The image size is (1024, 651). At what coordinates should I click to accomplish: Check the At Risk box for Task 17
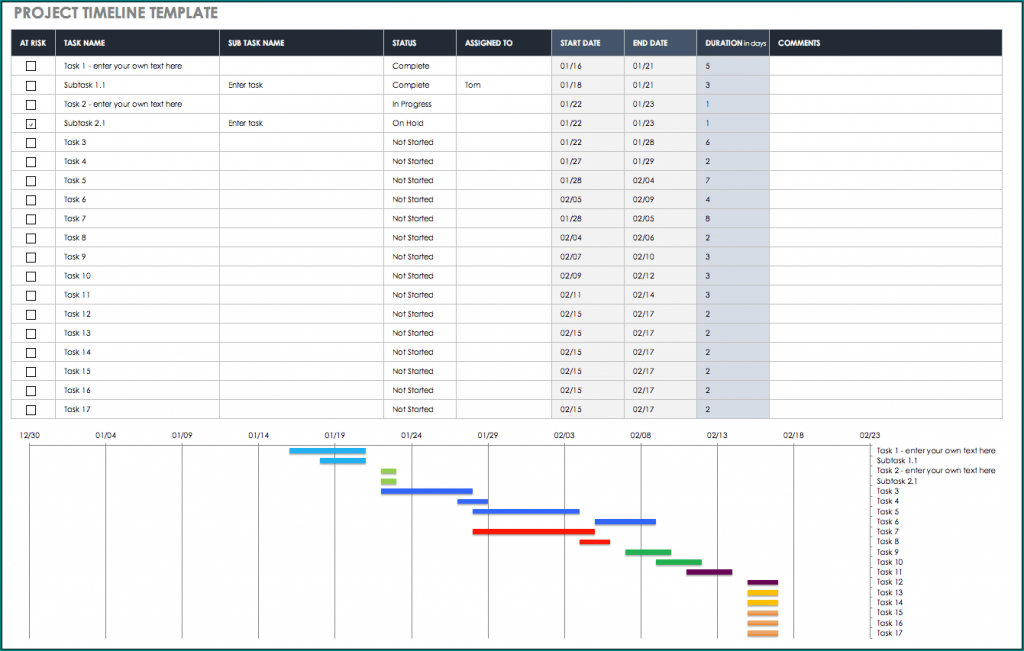[31, 409]
